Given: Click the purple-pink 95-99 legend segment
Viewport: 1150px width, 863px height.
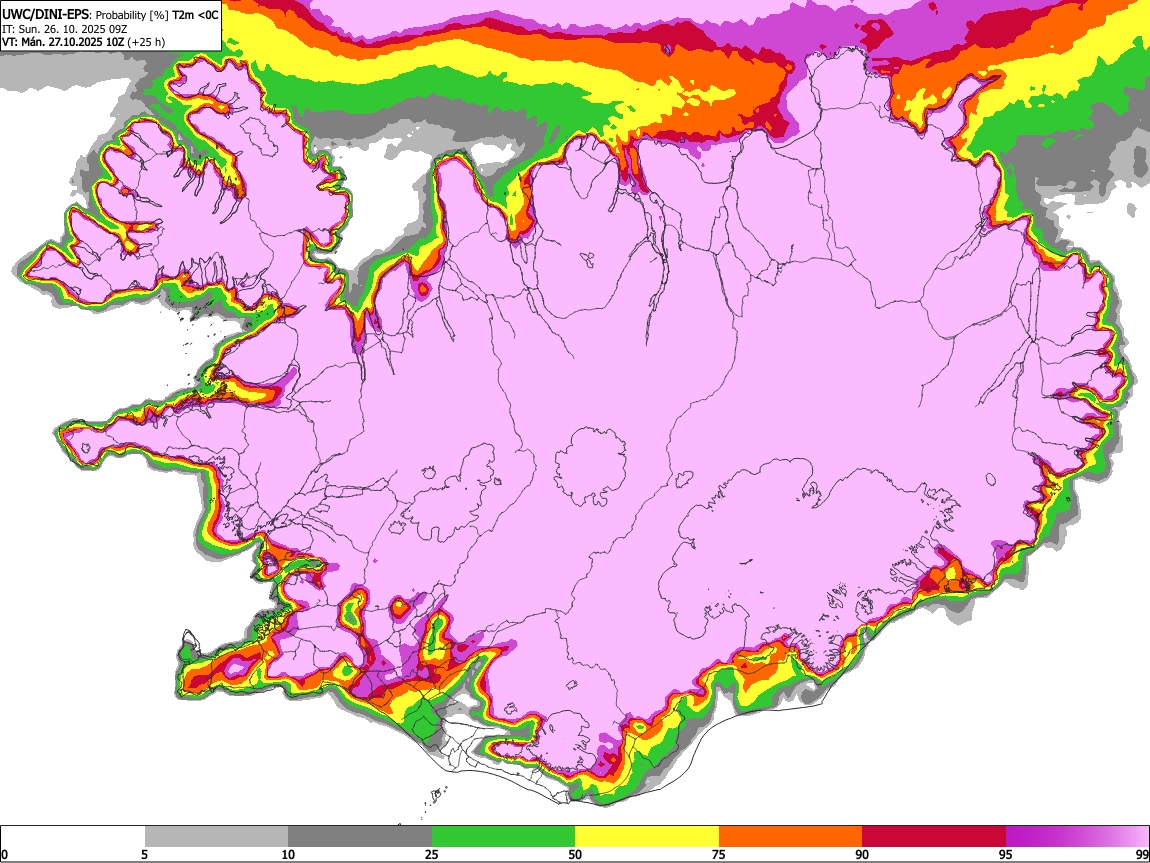Looking at the screenshot, I should [x=1077, y=836].
